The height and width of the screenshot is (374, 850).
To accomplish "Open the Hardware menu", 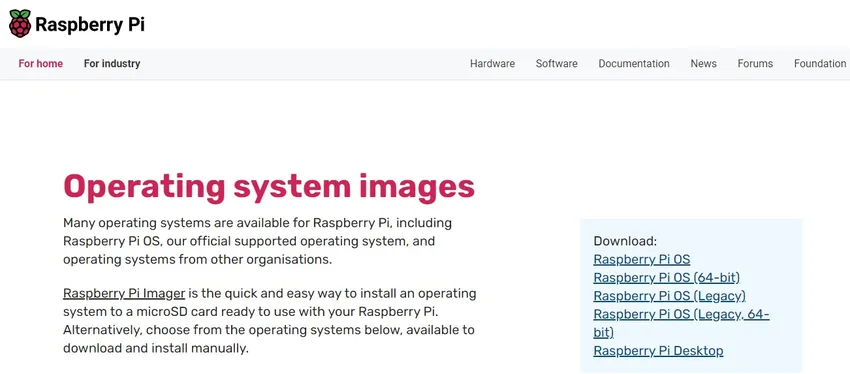I will (x=492, y=63).
